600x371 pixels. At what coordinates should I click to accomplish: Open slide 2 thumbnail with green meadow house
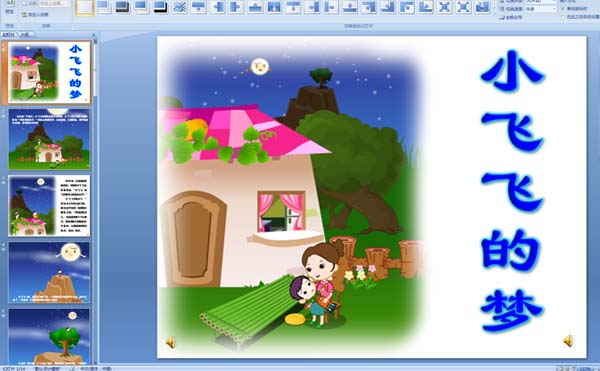(49, 139)
